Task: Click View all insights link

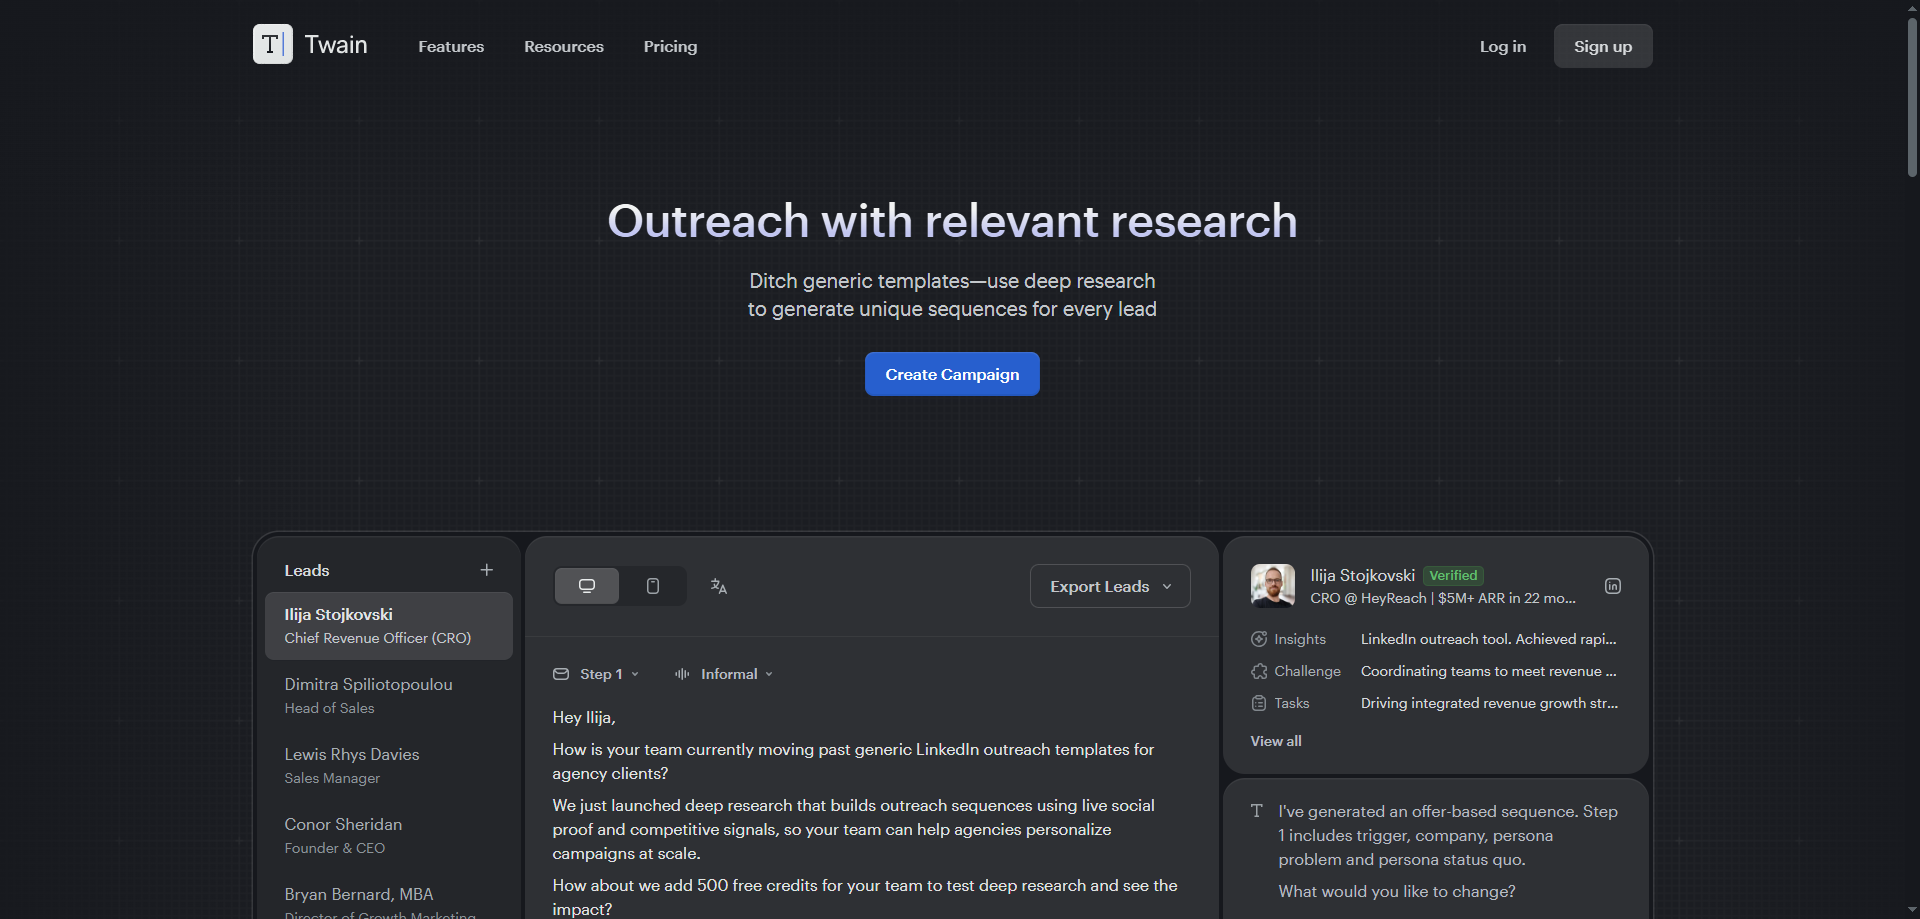Action: tap(1276, 741)
